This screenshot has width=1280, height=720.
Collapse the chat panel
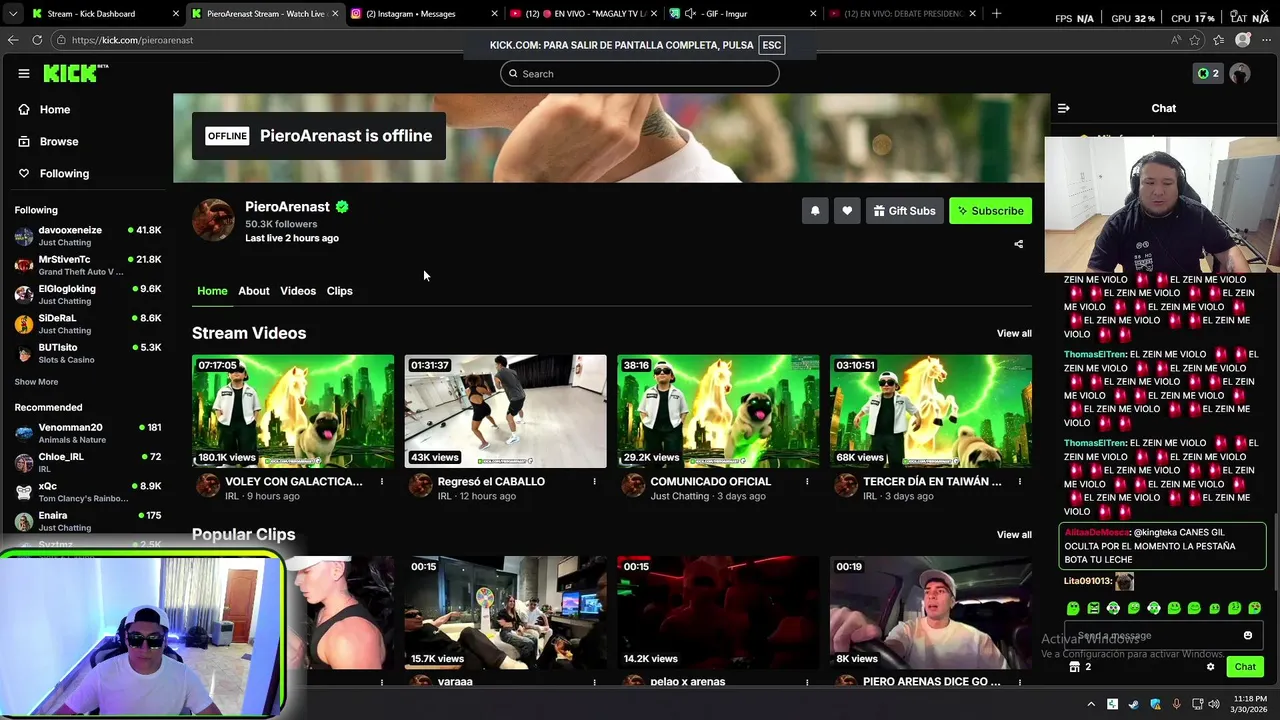pyautogui.click(x=1064, y=108)
